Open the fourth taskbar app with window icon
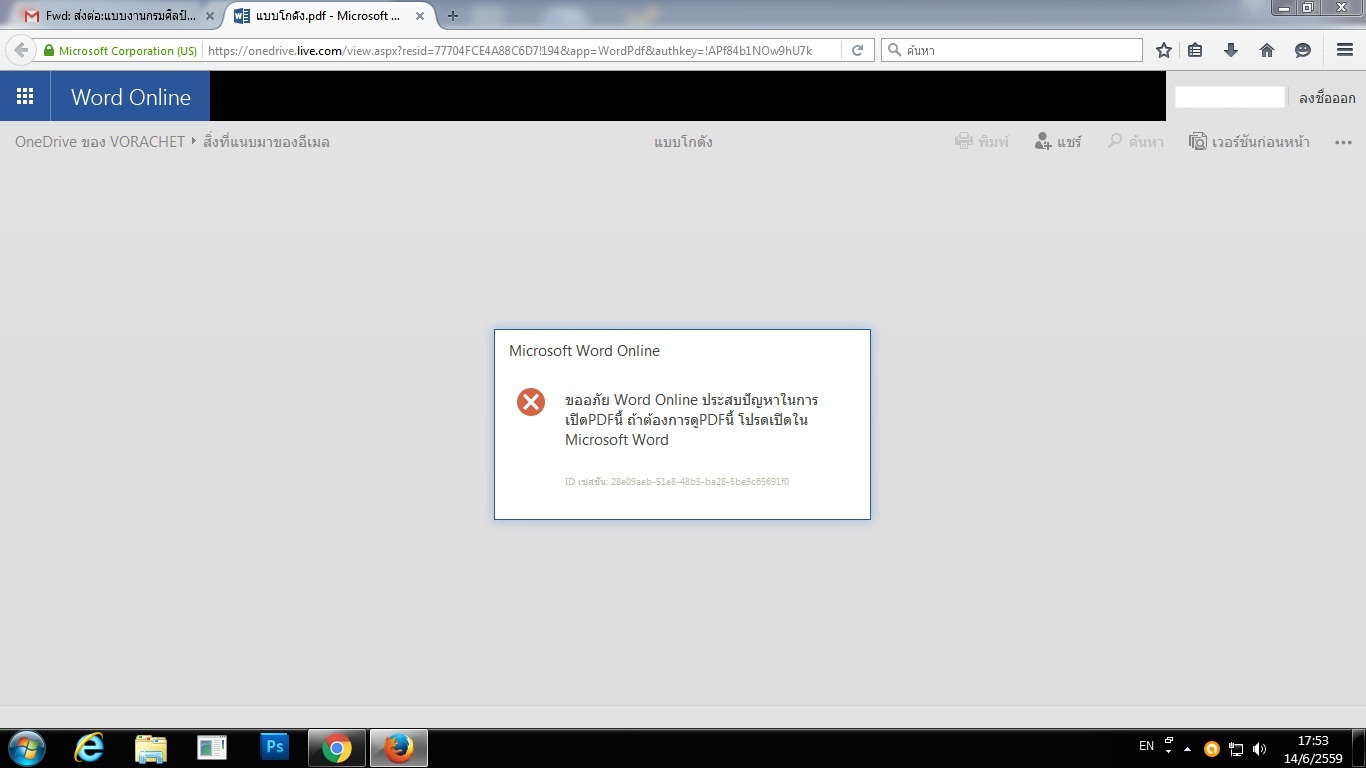Viewport: 1366px width, 768px height. pyautogui.click(x=212, y=748)
